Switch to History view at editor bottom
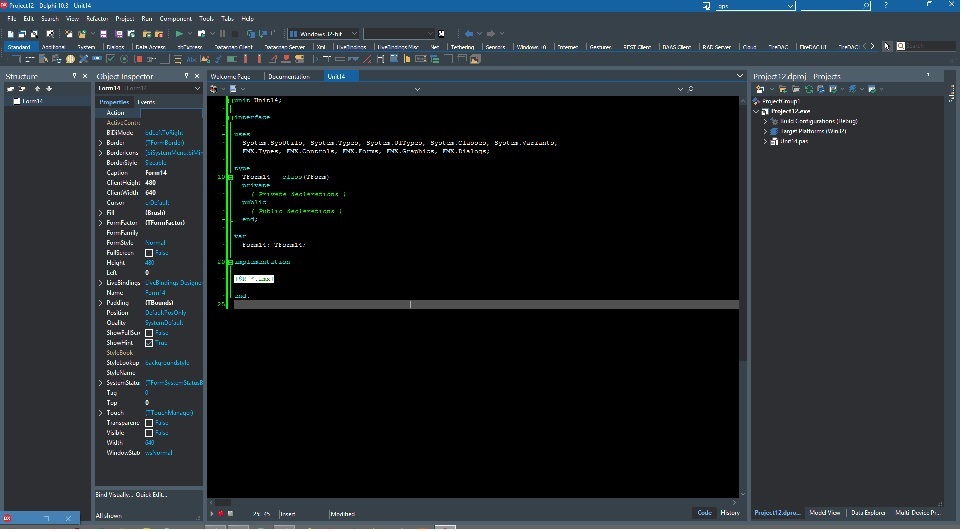This screenshot has width=962, height=531. (x=730, y=513)
